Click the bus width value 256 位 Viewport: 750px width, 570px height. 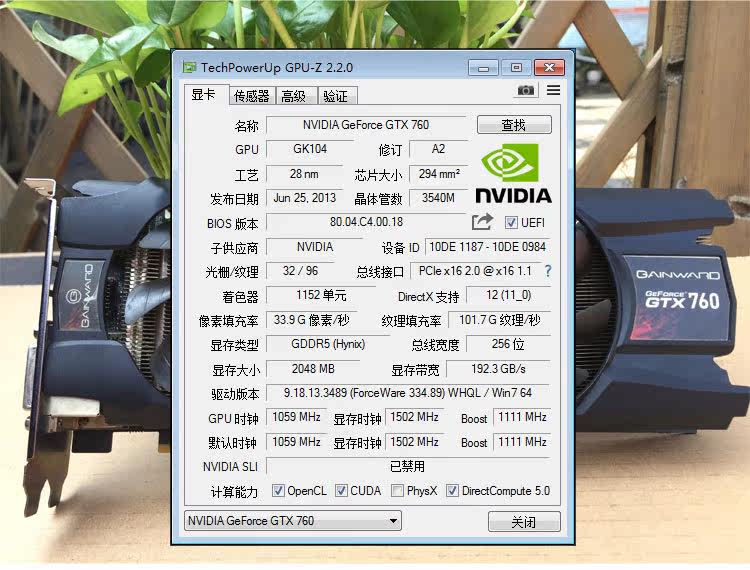tap(508, 344)
